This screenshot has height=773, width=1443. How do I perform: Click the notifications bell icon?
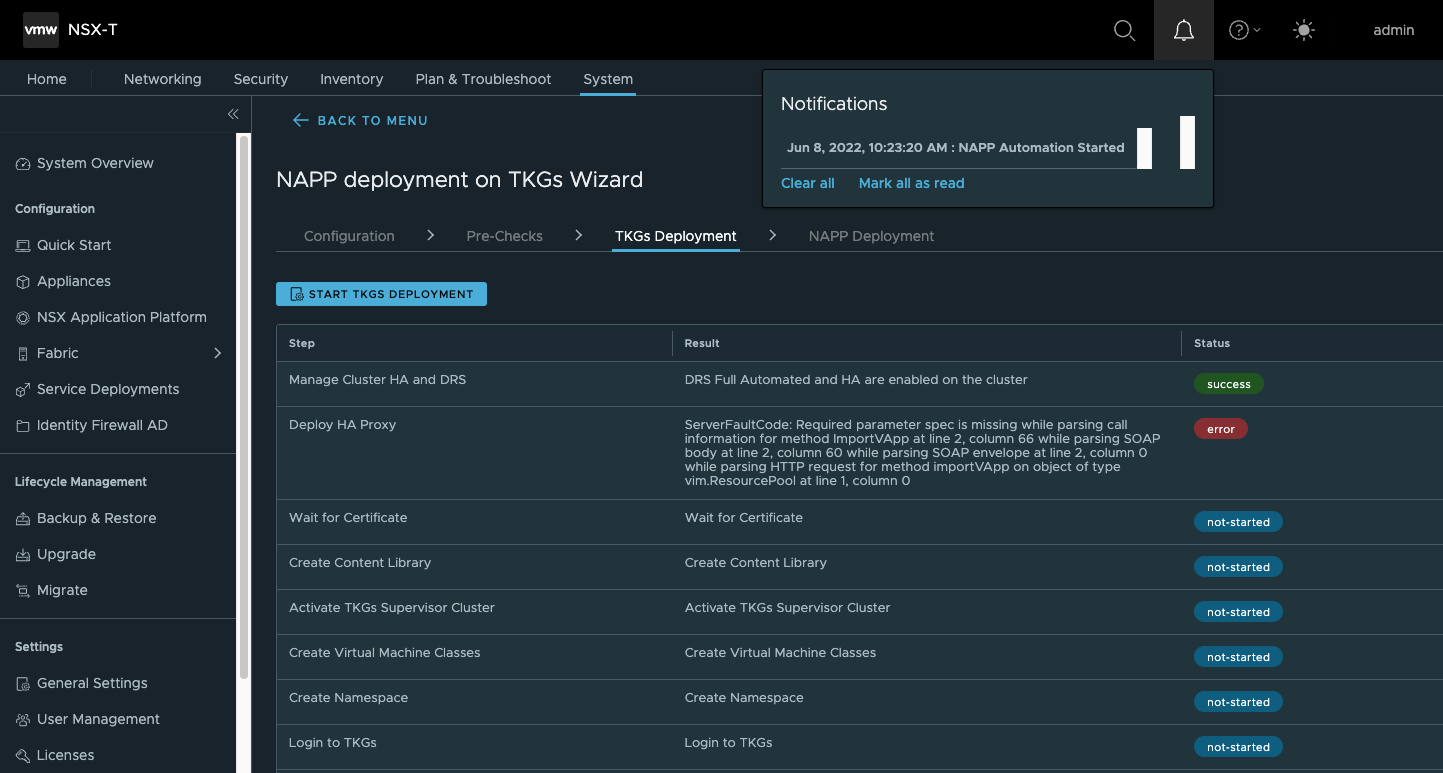pyautogui.click(x=1184, y=30)
